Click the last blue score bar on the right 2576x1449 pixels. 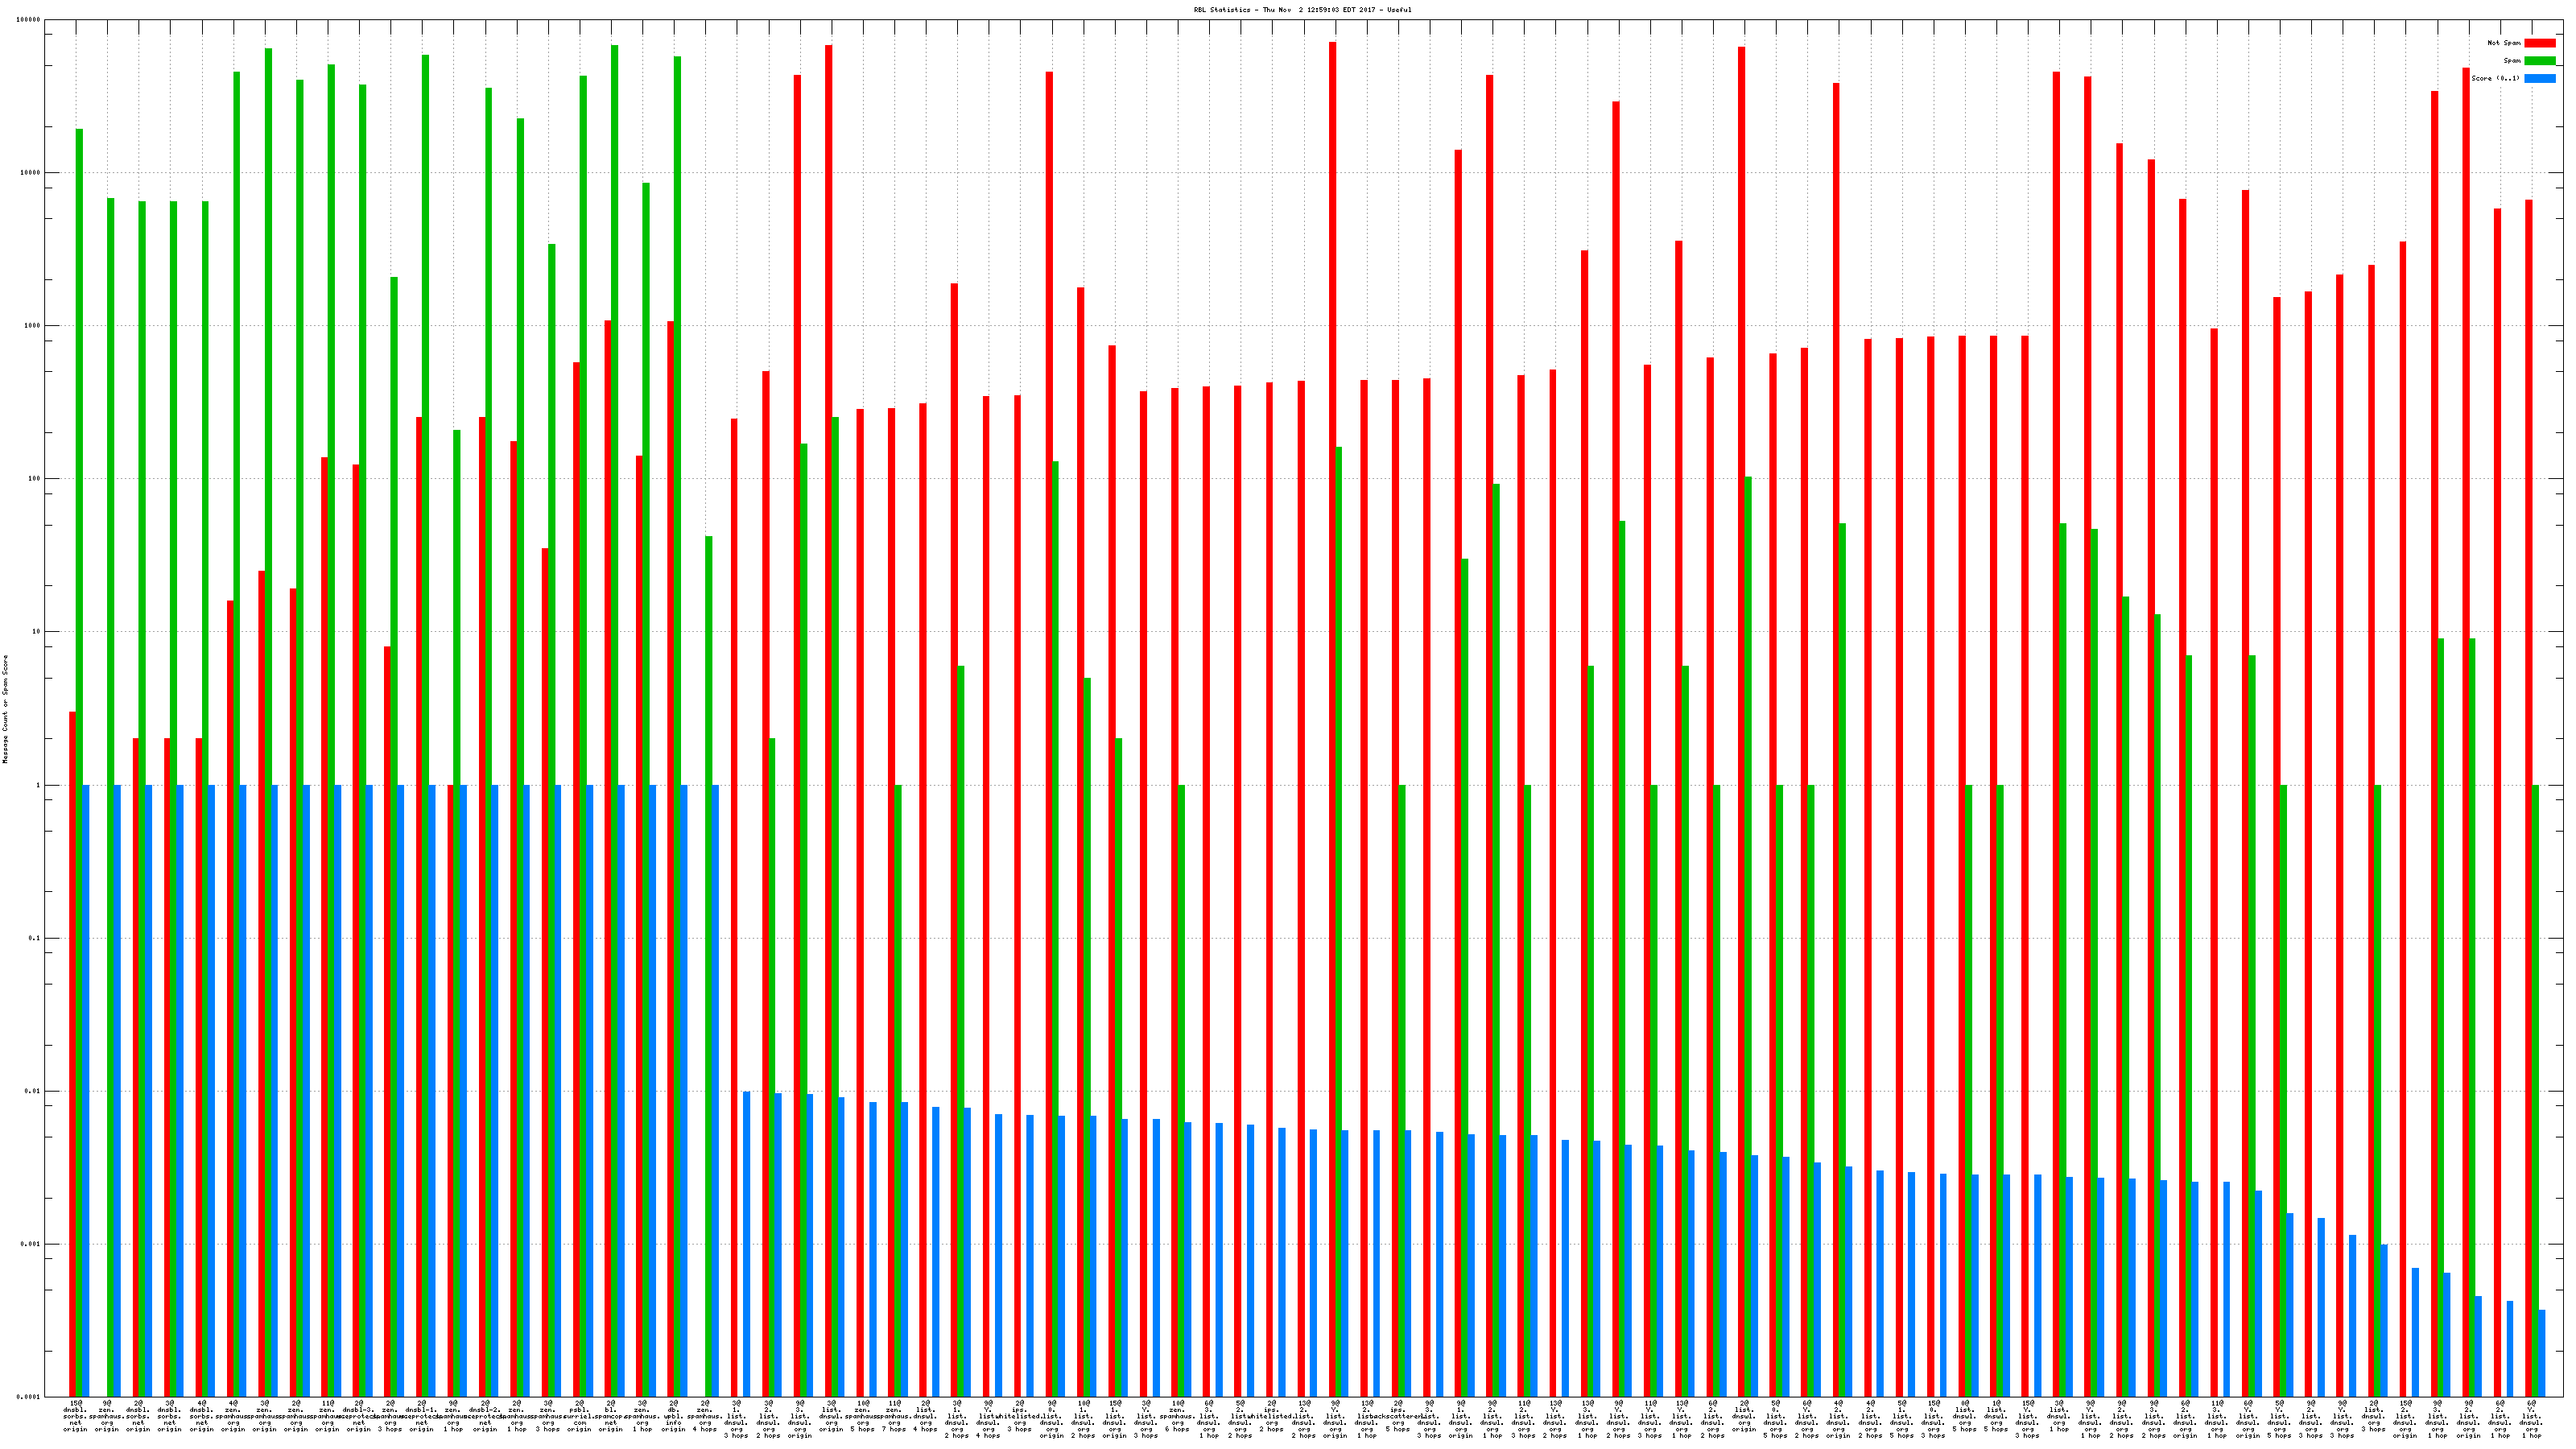(x=2541, y=1353)
